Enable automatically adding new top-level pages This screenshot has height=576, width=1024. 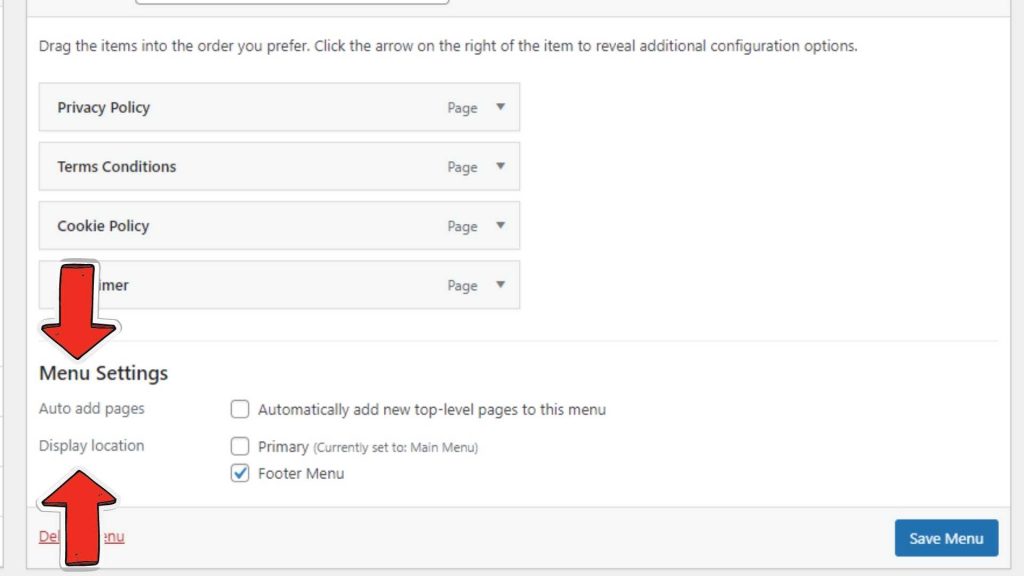[x=239, y=409]
